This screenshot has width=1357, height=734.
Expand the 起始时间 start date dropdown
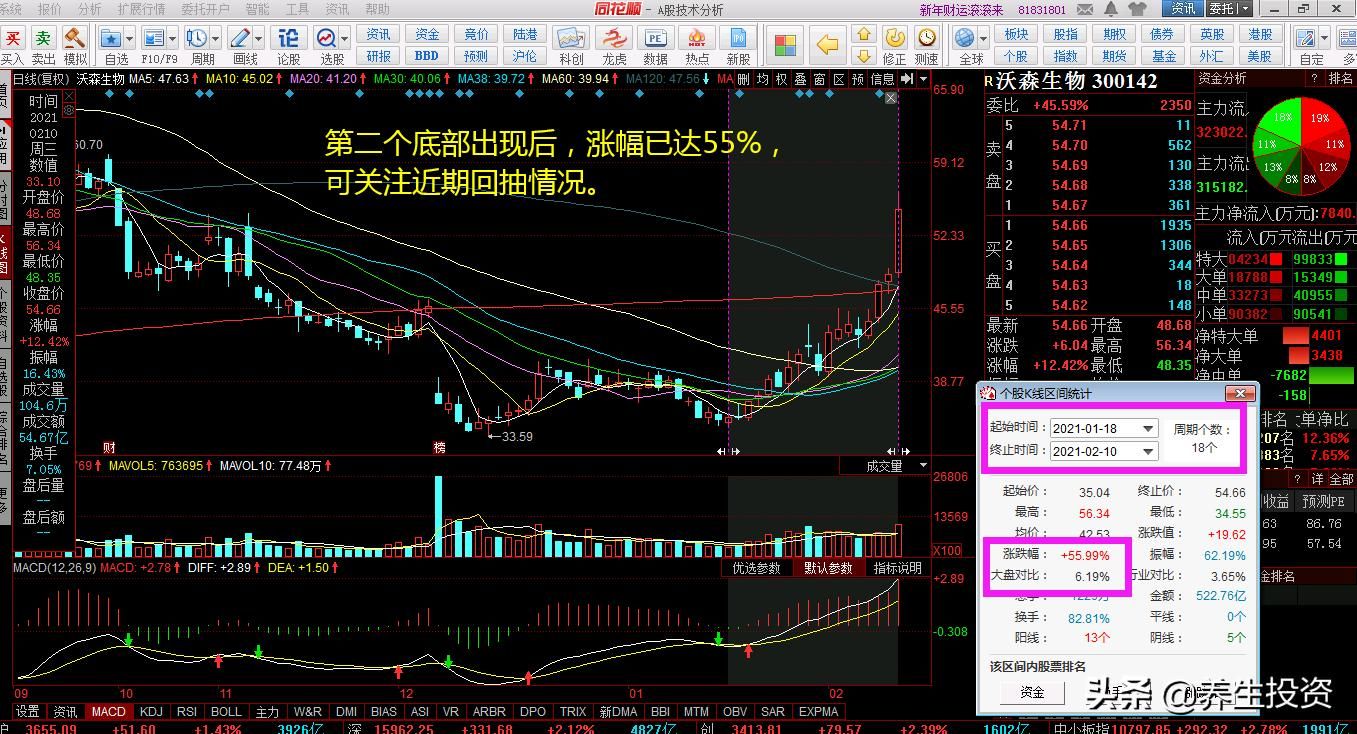pos(1148,429)
